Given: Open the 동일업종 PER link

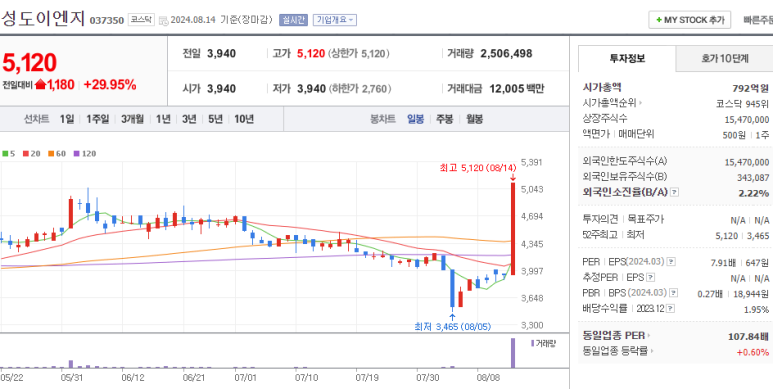Looking at the screenshot, I should pyautogui.click(x=616, y=336).
